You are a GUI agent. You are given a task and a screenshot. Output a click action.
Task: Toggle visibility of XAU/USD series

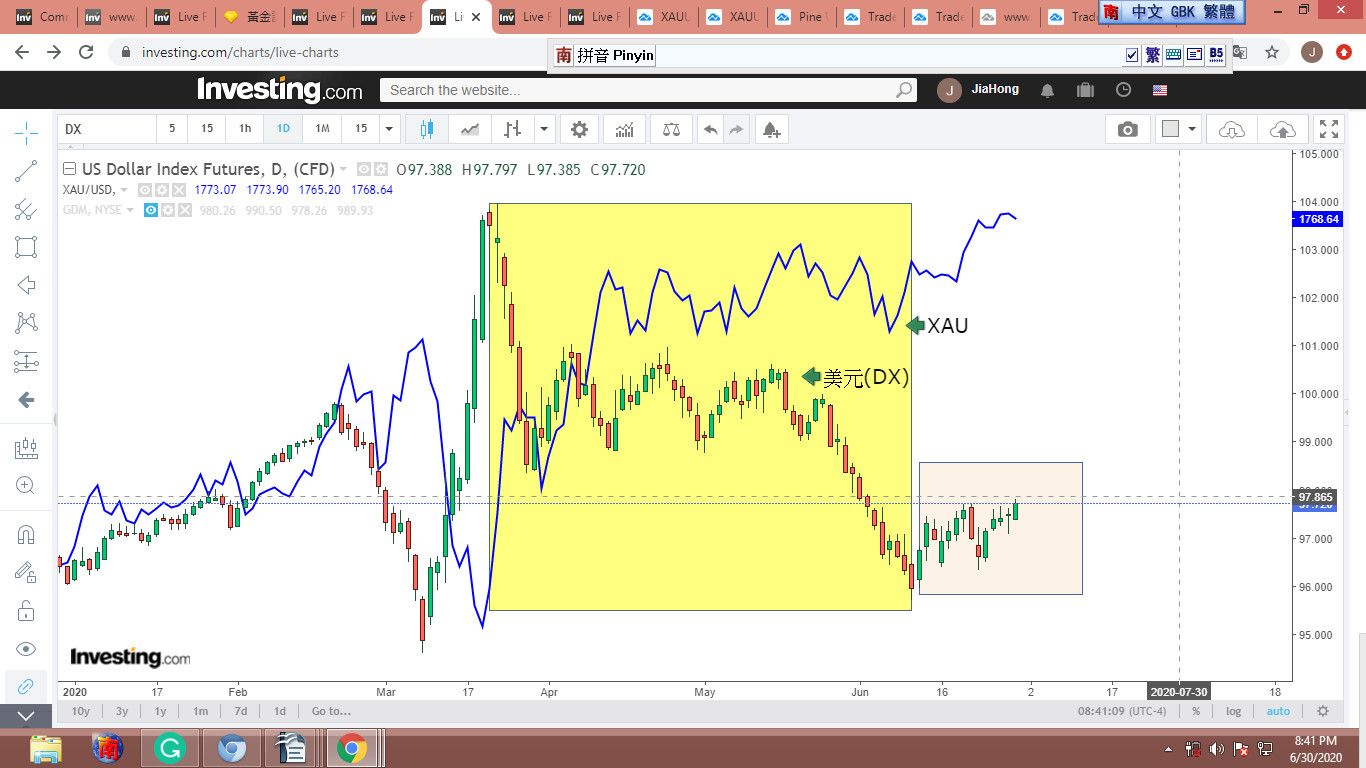pos(145,190)
